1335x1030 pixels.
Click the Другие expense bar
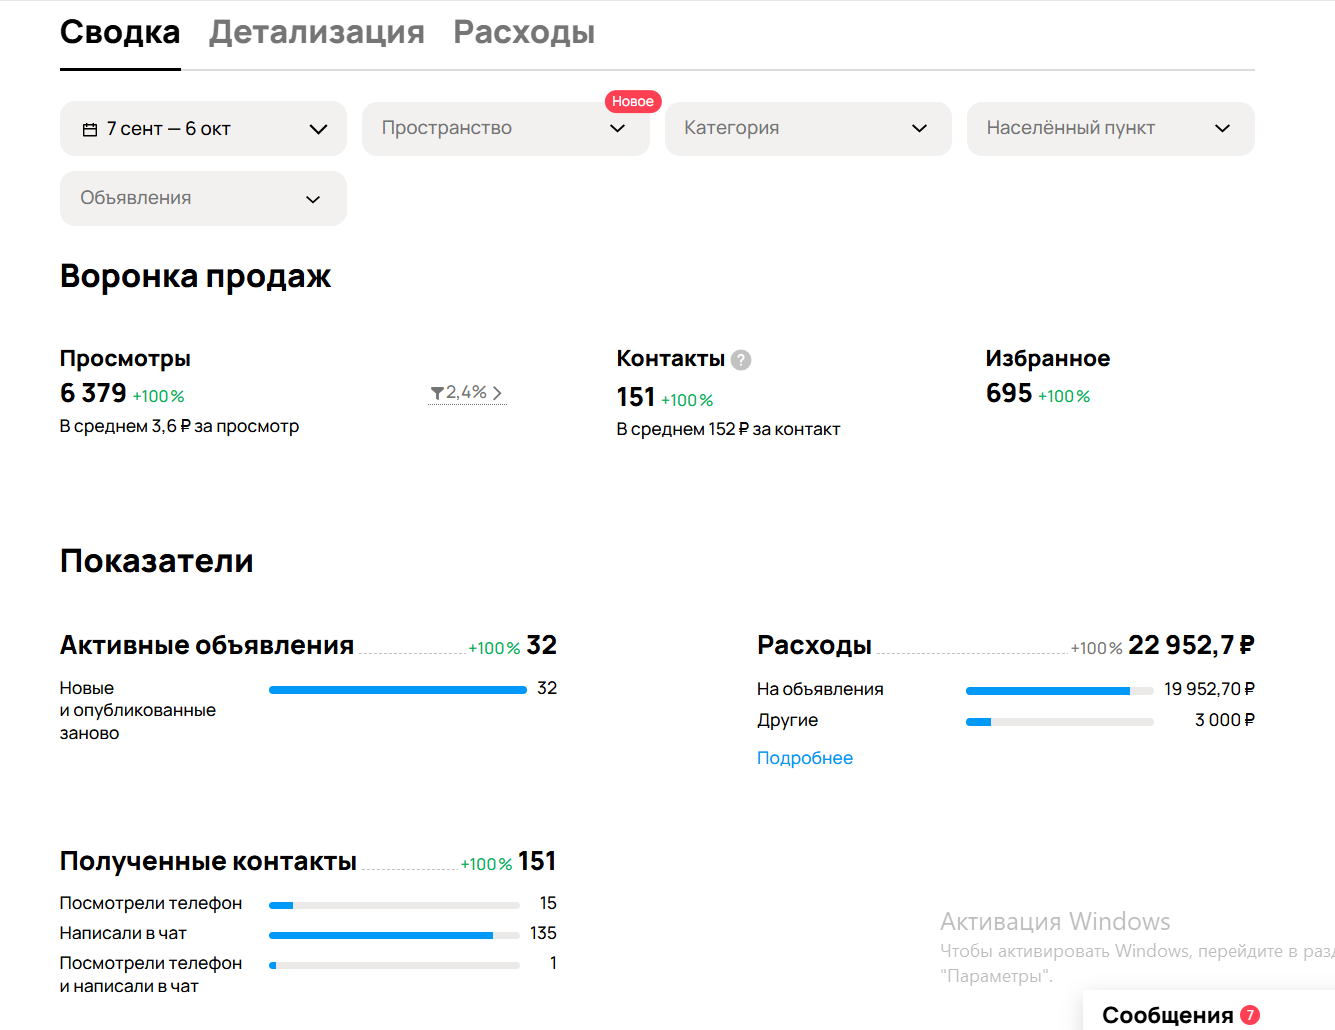point(1060,722)
